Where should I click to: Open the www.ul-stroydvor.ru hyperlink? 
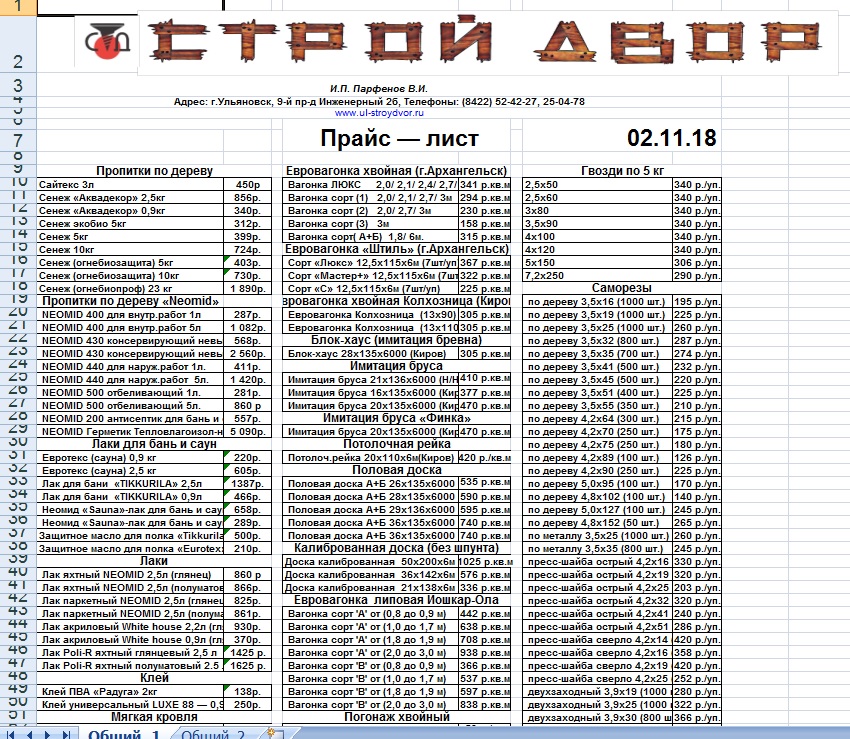(379, 113)
